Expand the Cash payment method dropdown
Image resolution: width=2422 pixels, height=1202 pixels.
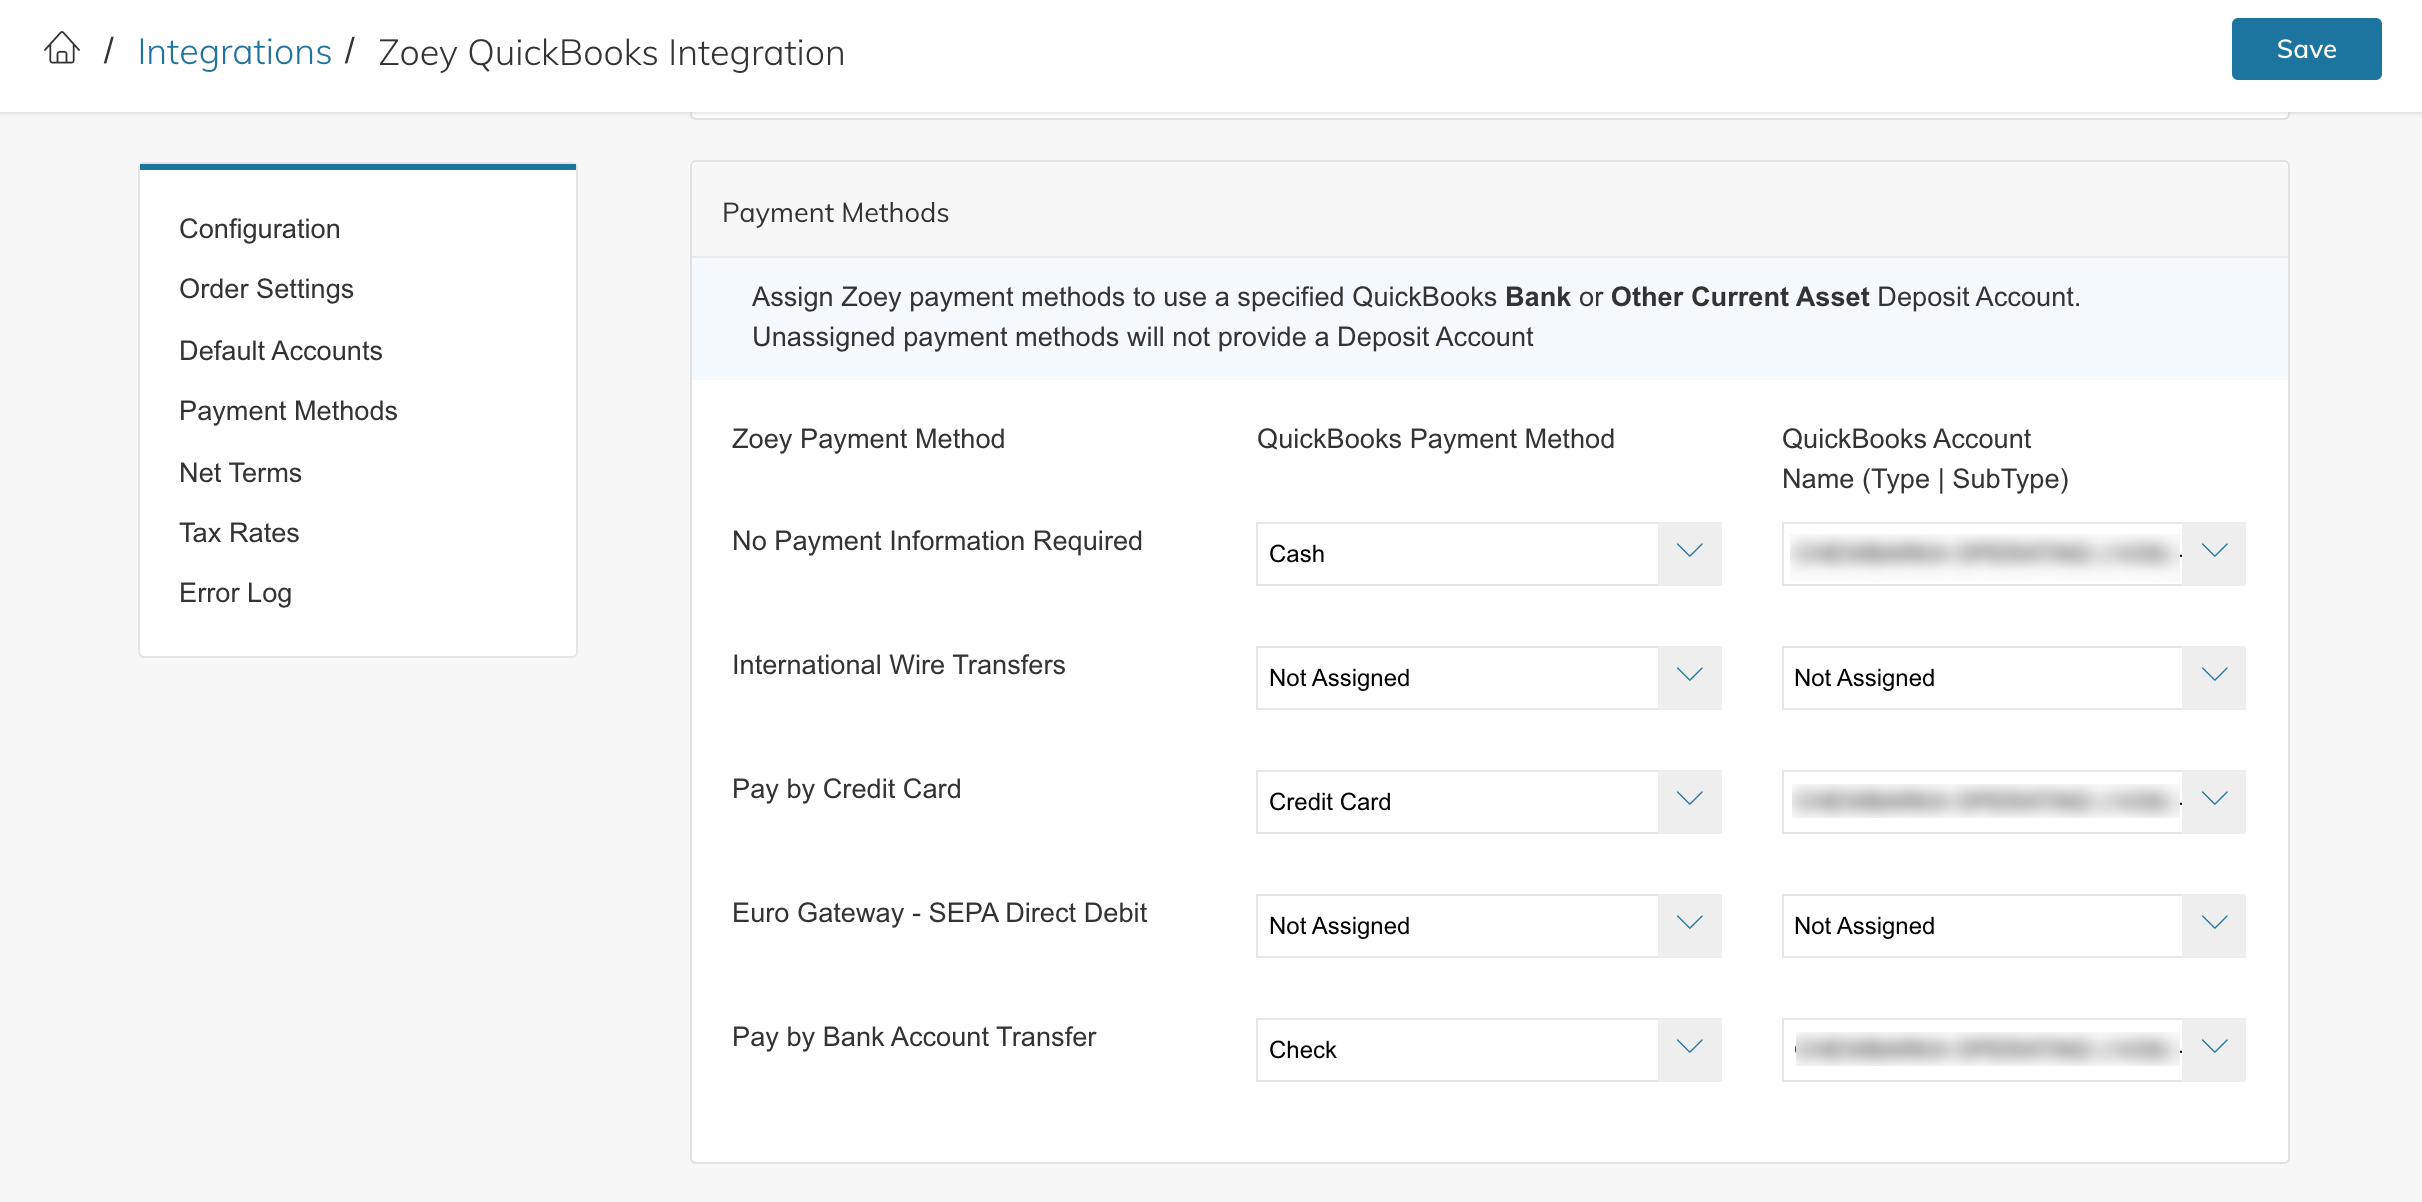coord(1488,553)
